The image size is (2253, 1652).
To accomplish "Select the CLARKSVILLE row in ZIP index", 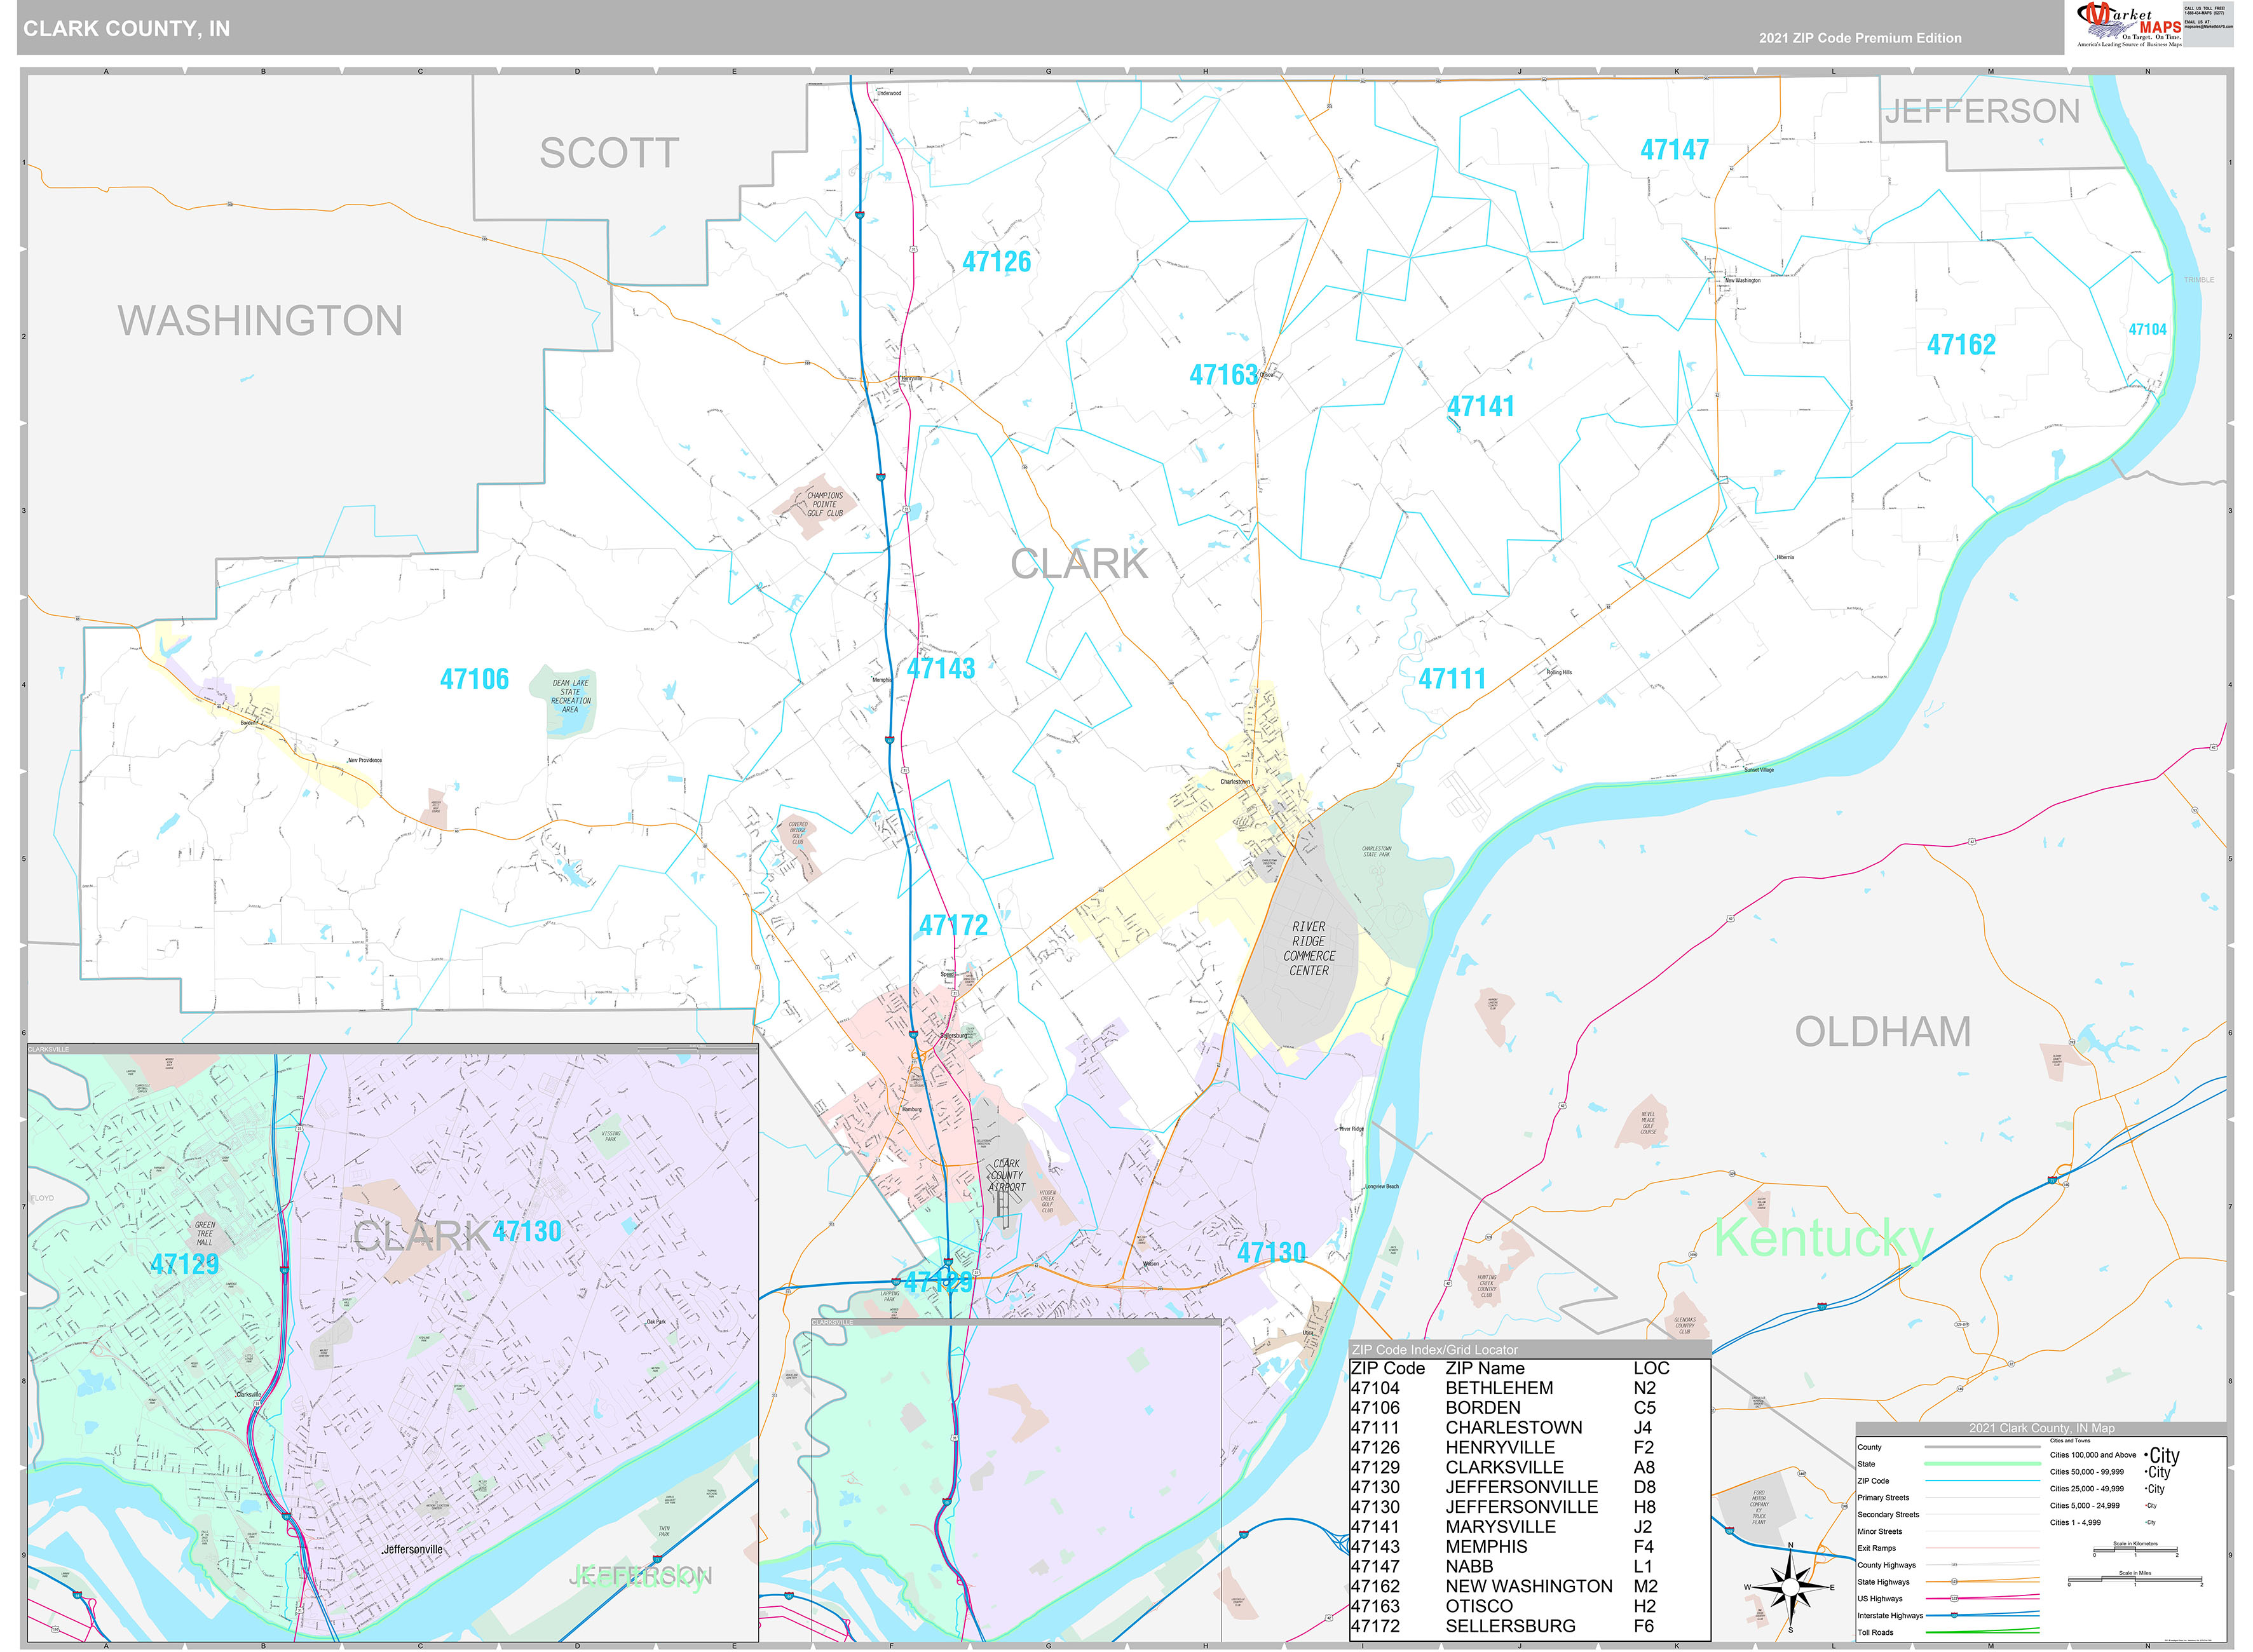I will pyautogui.click(x=1529, y=1467).
